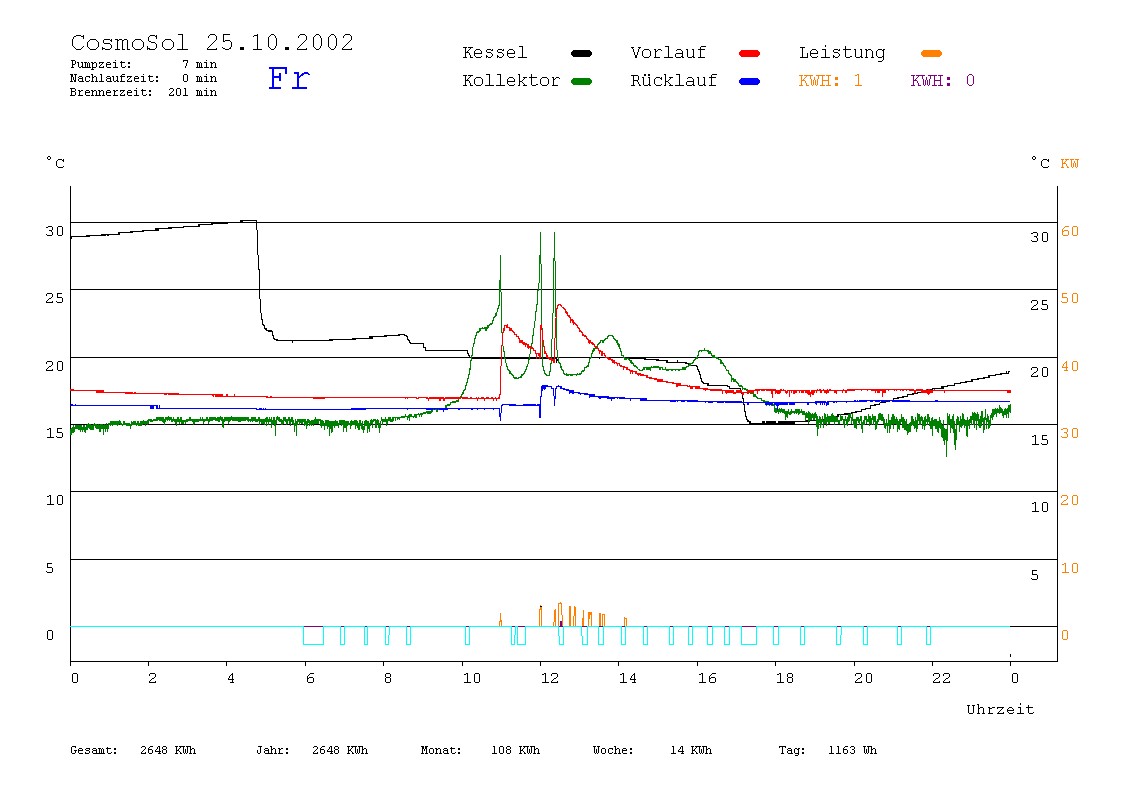The height and width of the screenshot is (812, 1148).
Task: Click the 'Uhrzeit' x-axis label
Action: (x=1000, y=709)
